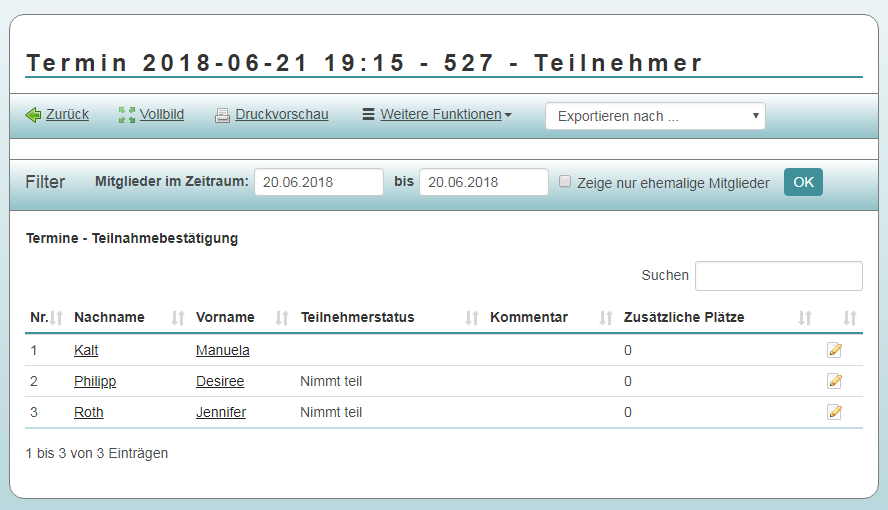Click the Vollbild fullscreen icon
Viewport: 888px width, 510px height.
(x=127, y=115)
